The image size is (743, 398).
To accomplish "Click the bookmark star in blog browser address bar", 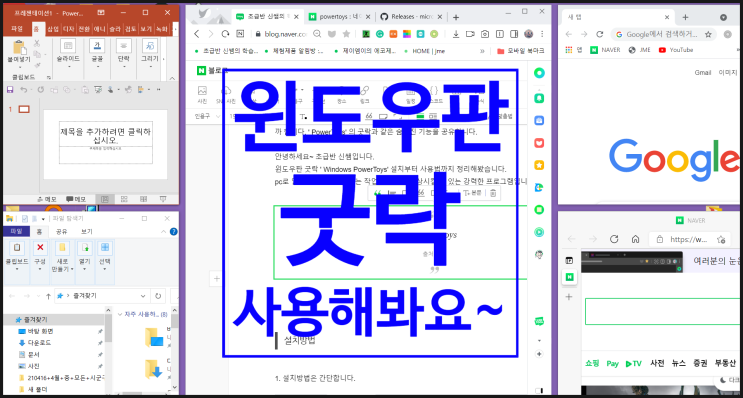I will coord(346,34).
